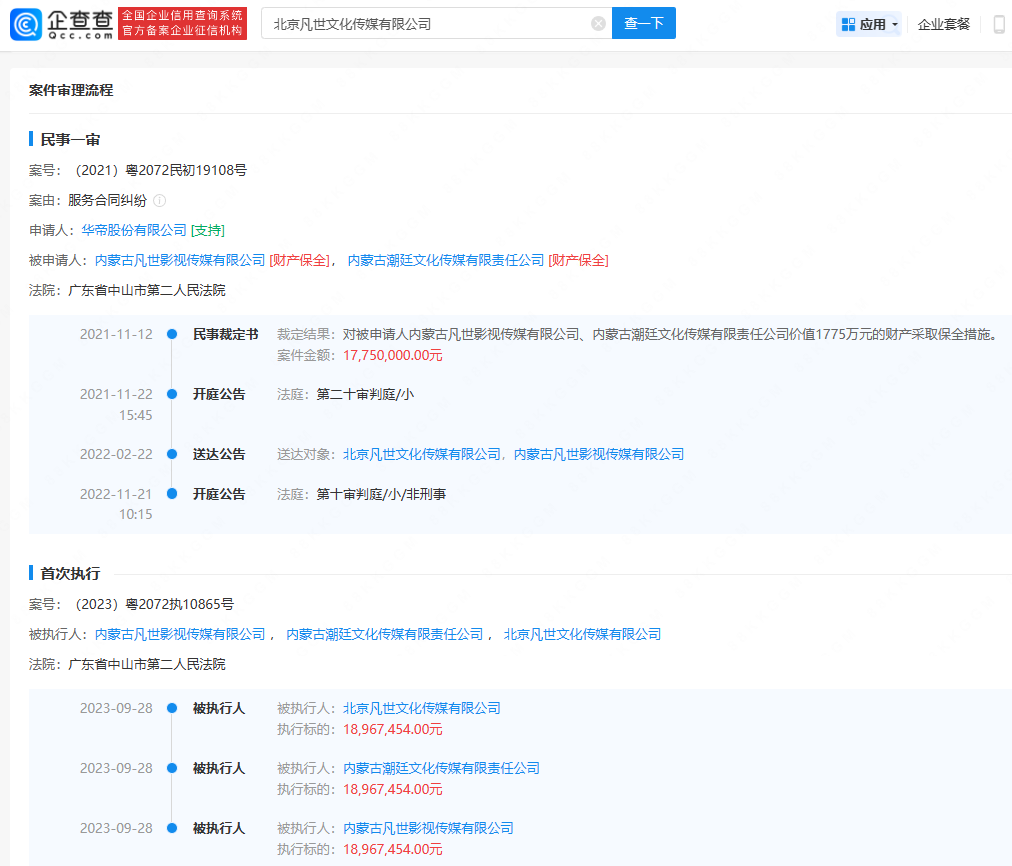Click 开庭公告 label dated 2021-11-22
The width and height of the screenshot is (1012, 866).
point(219,394)
